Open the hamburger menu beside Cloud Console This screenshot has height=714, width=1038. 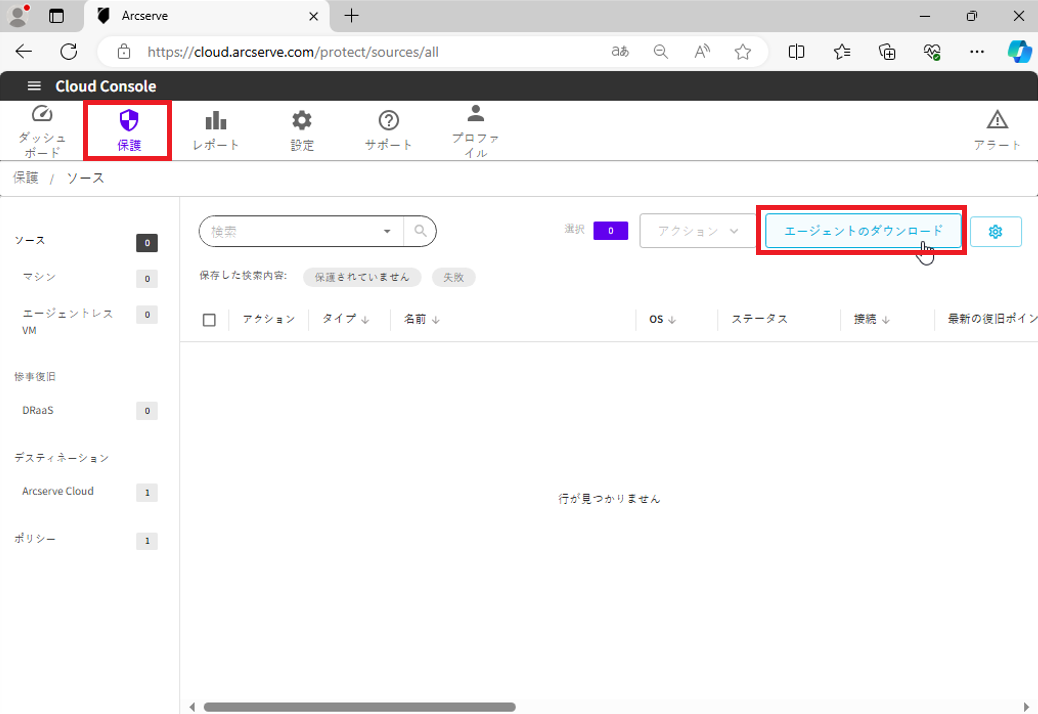34,86
